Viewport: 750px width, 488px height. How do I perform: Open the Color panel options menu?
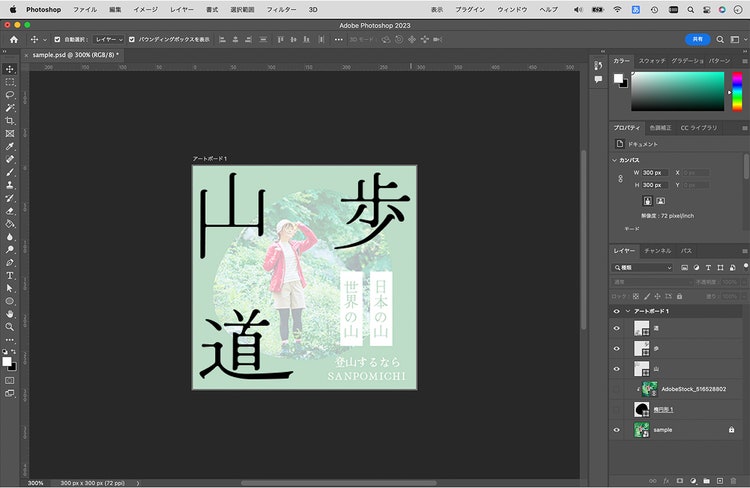(745, 61)
